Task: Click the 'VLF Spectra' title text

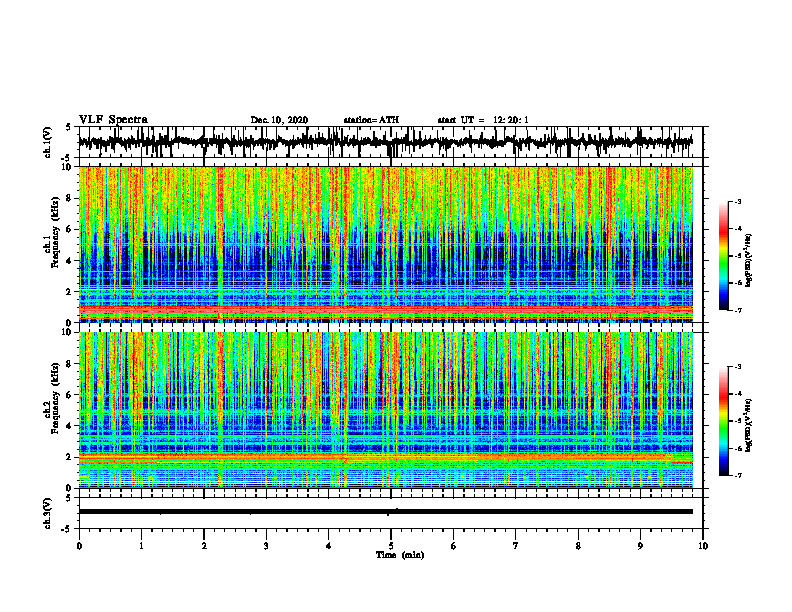Action: tap(113, 120)
